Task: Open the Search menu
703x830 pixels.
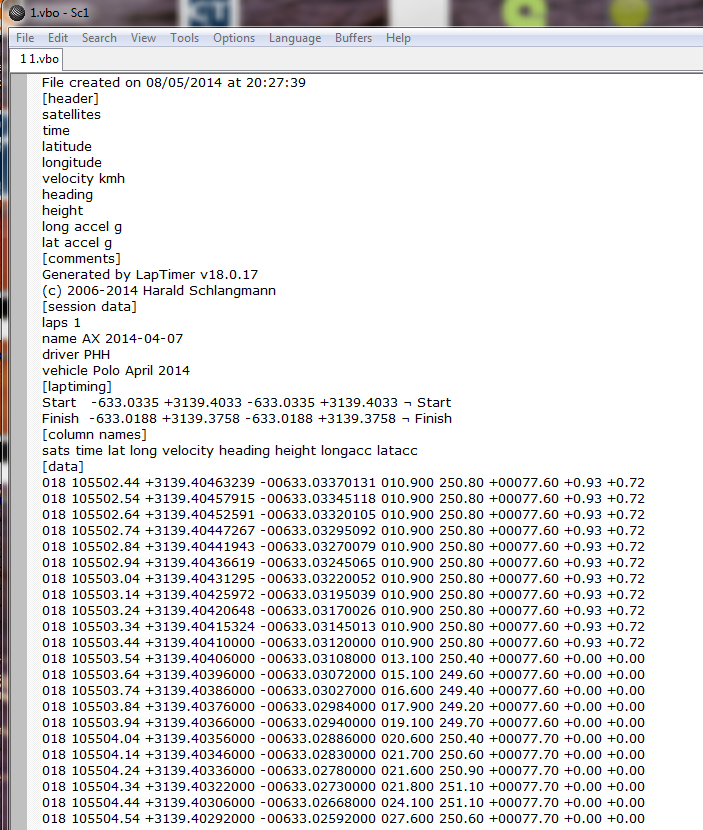Action: pos(99,38)
